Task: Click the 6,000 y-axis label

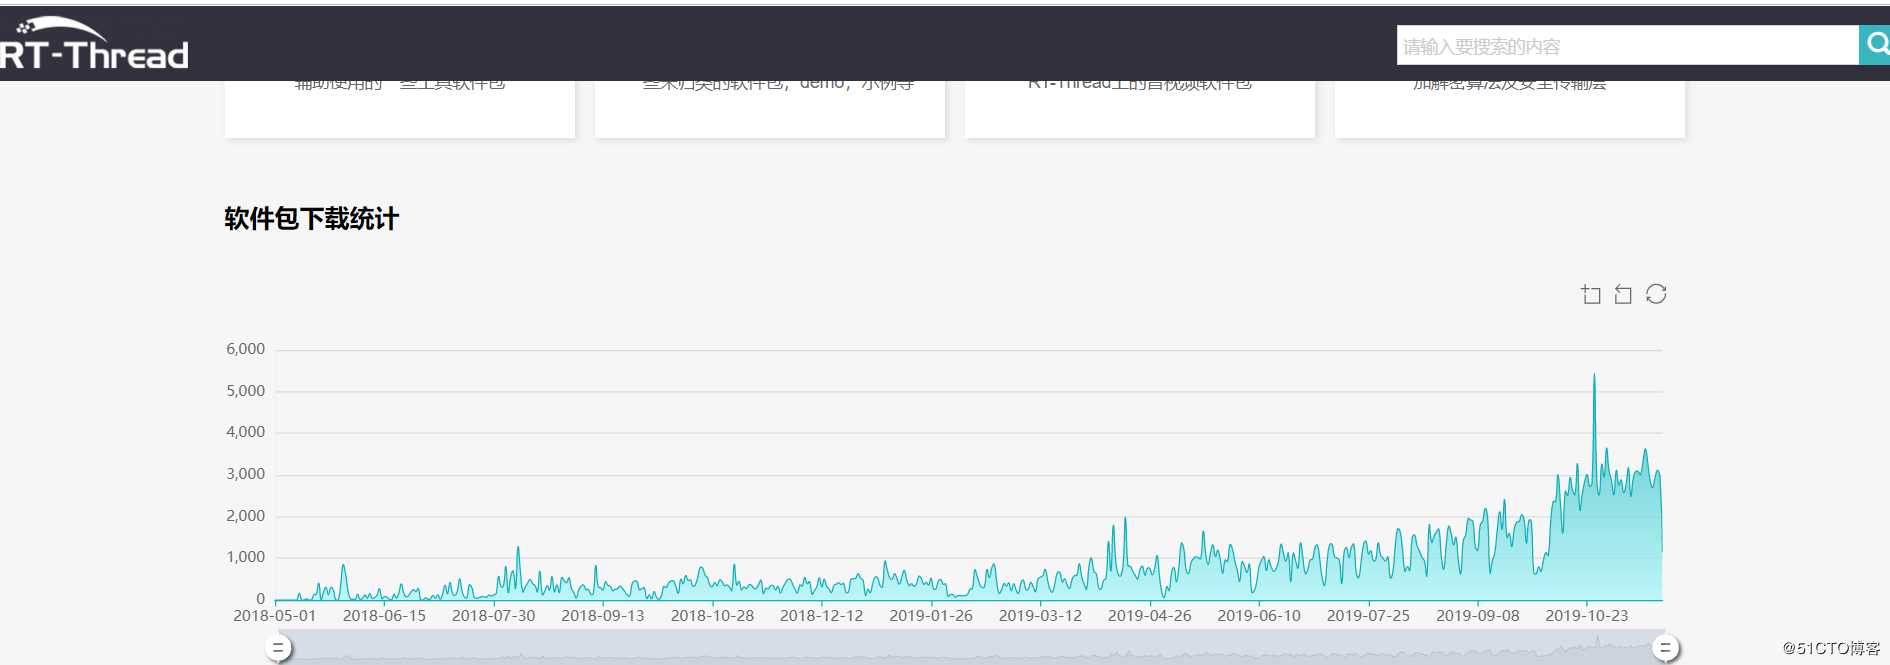Action: [x=245, y=349]
